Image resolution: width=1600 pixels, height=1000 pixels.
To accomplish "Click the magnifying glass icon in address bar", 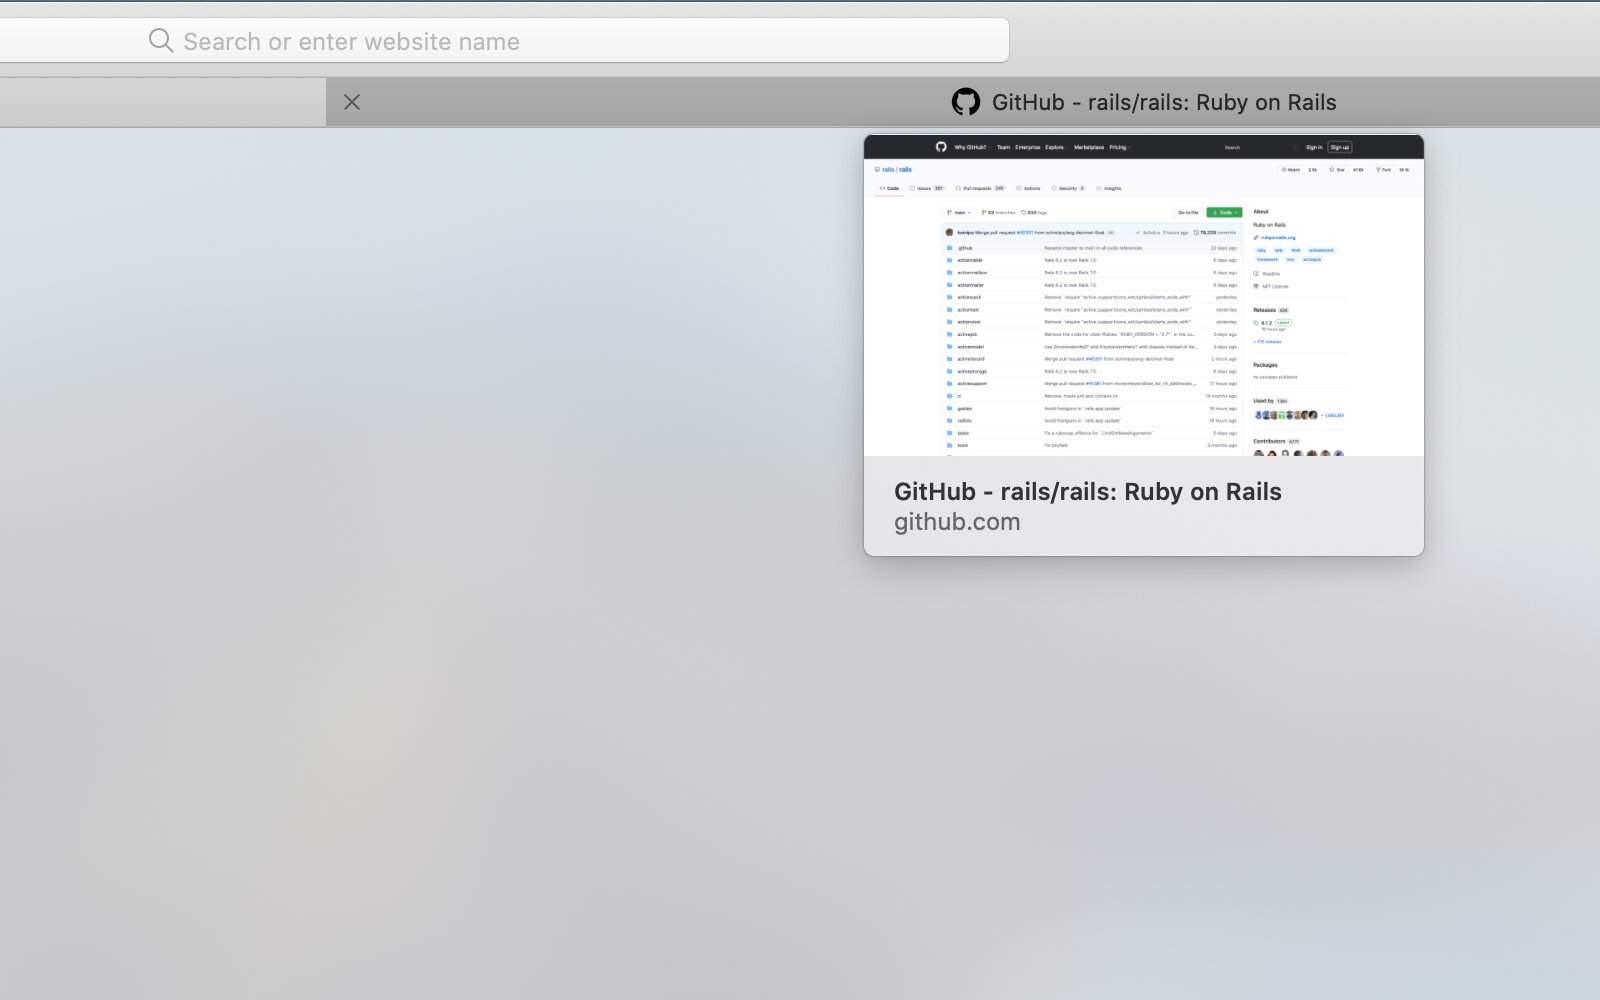I will coord(161,40).
